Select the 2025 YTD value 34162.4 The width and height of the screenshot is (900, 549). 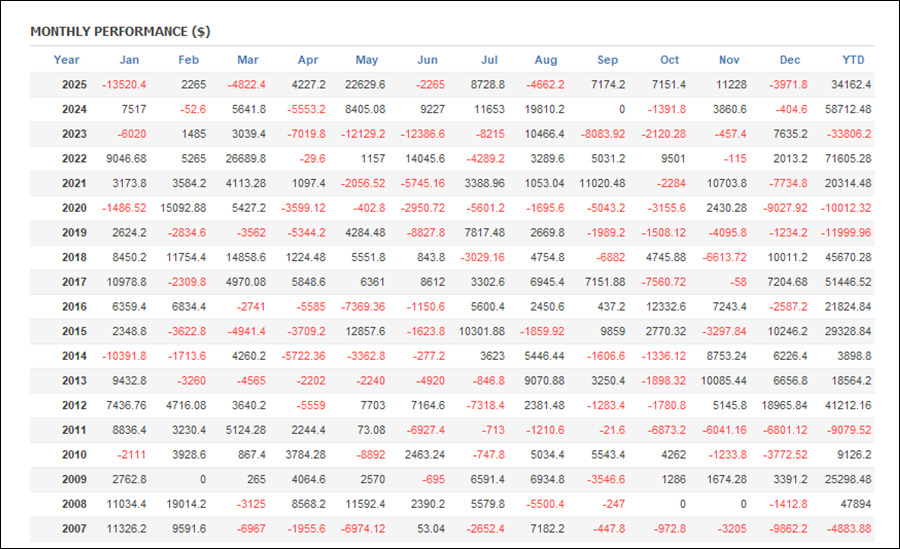pyautogui.click(x=849, y=85)
